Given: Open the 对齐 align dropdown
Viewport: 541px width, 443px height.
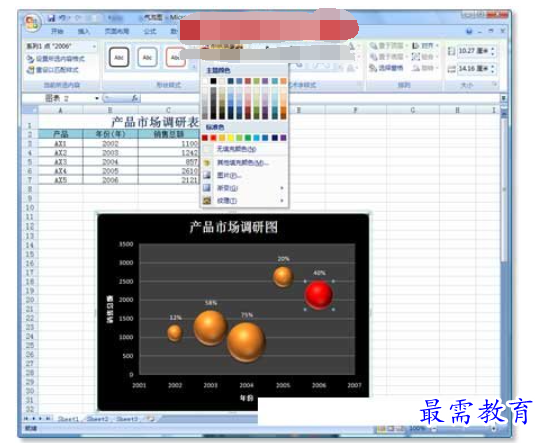Looking at the screenshot, I should point(425,46).
